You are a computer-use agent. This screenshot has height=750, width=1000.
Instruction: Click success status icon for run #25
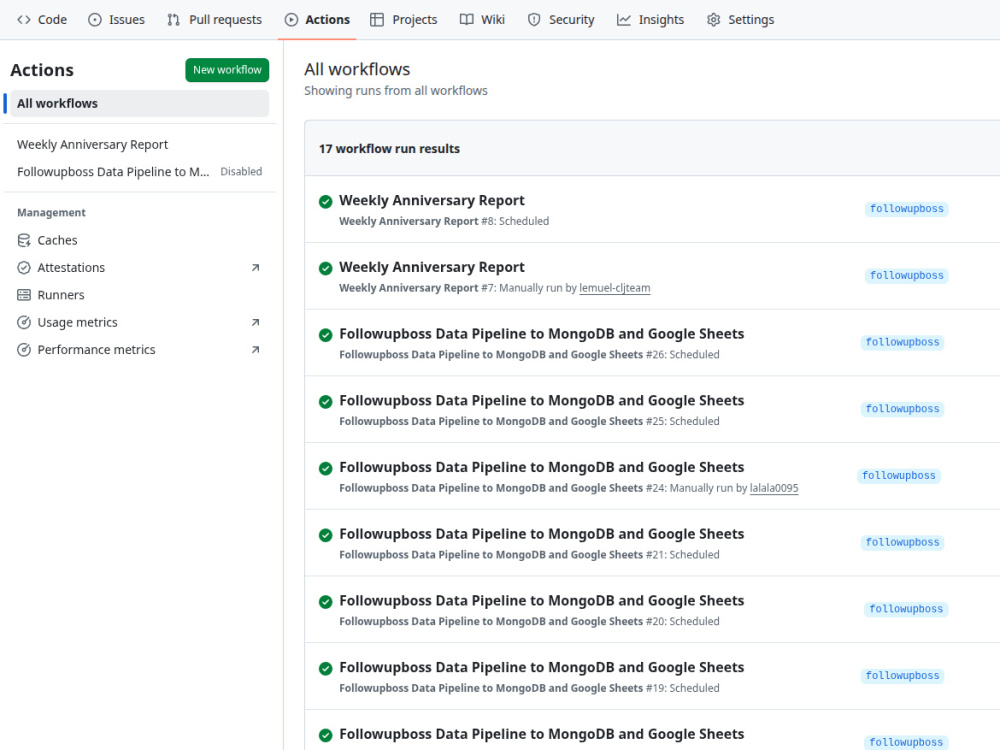[x=325, y=402]
